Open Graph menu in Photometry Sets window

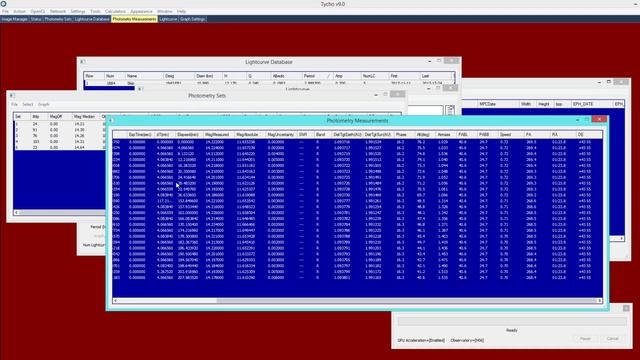(44, 104)
